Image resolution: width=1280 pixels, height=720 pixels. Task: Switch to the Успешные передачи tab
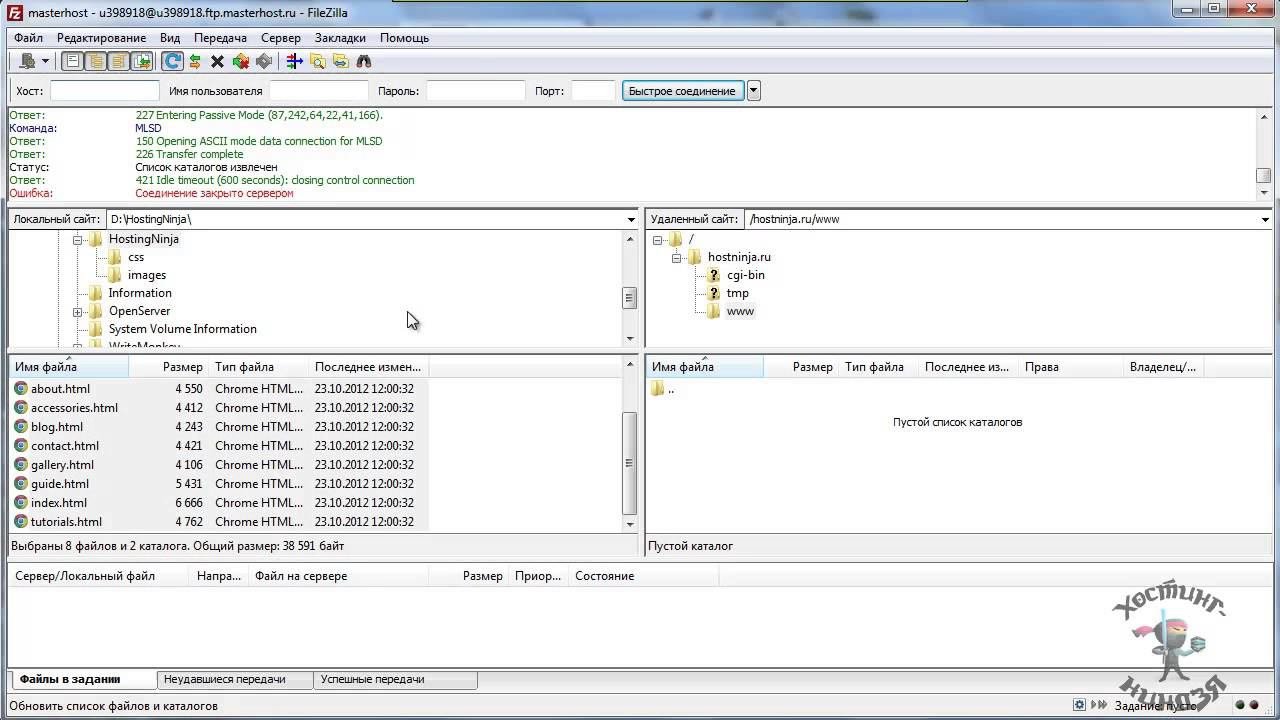[372, 680]
